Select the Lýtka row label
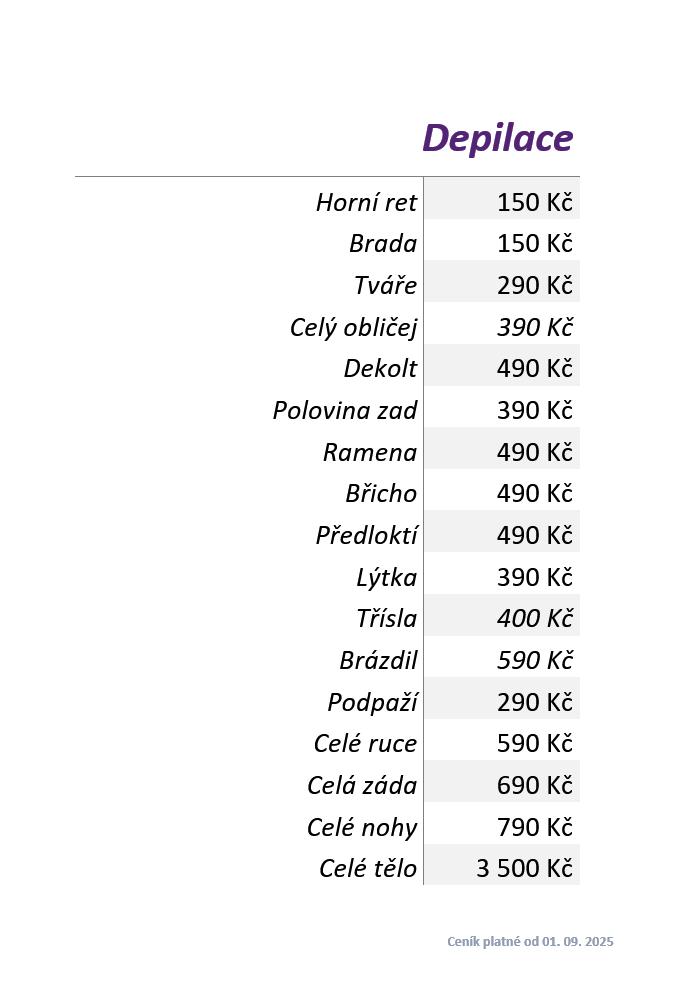695x988 pixels. click(386, 578)
